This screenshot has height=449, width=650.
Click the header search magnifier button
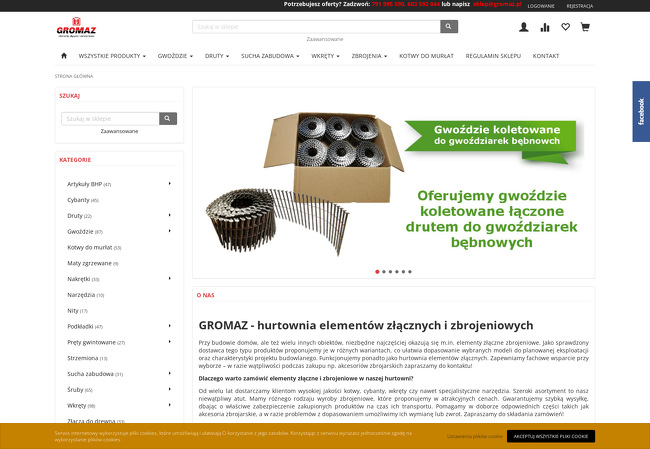tap(449, 27)
